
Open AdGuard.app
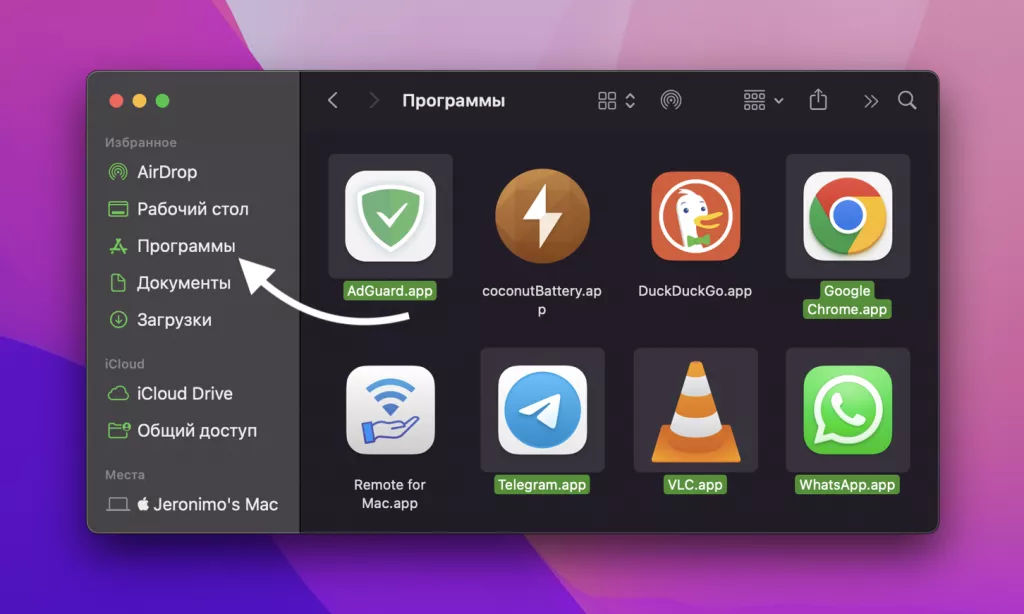389,215
